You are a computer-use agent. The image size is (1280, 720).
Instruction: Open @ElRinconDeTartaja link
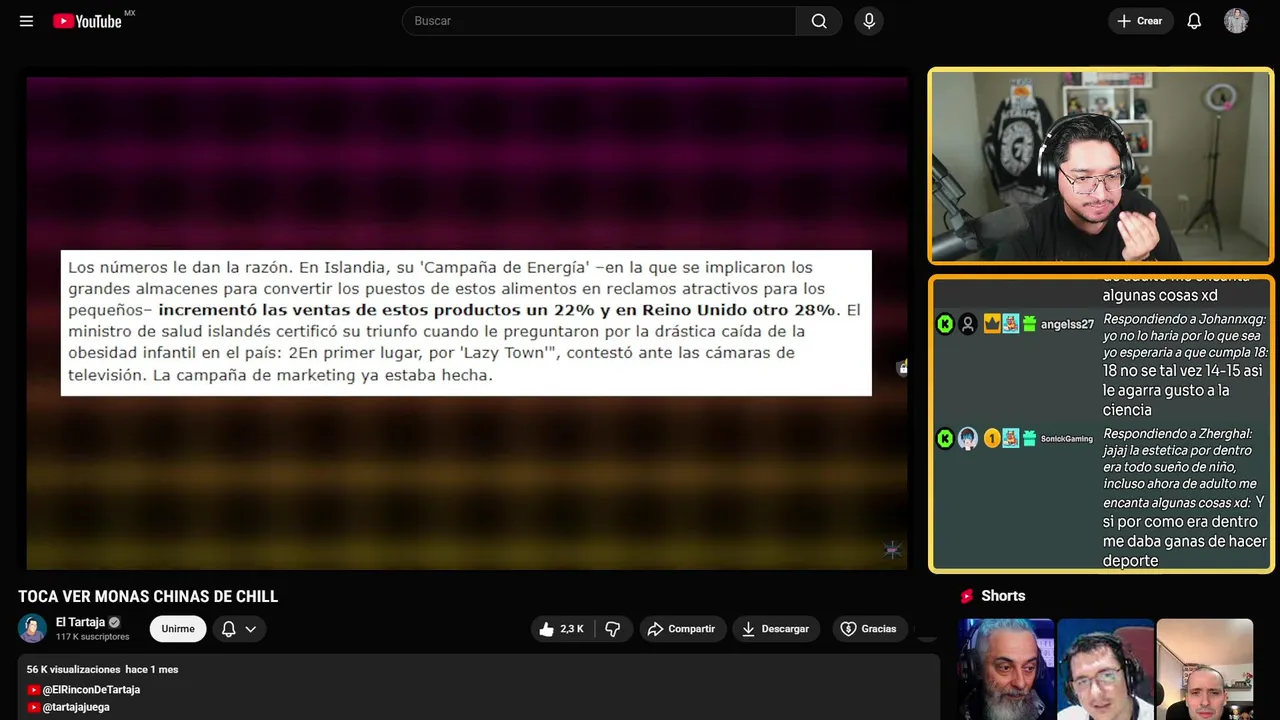(91, 690)
